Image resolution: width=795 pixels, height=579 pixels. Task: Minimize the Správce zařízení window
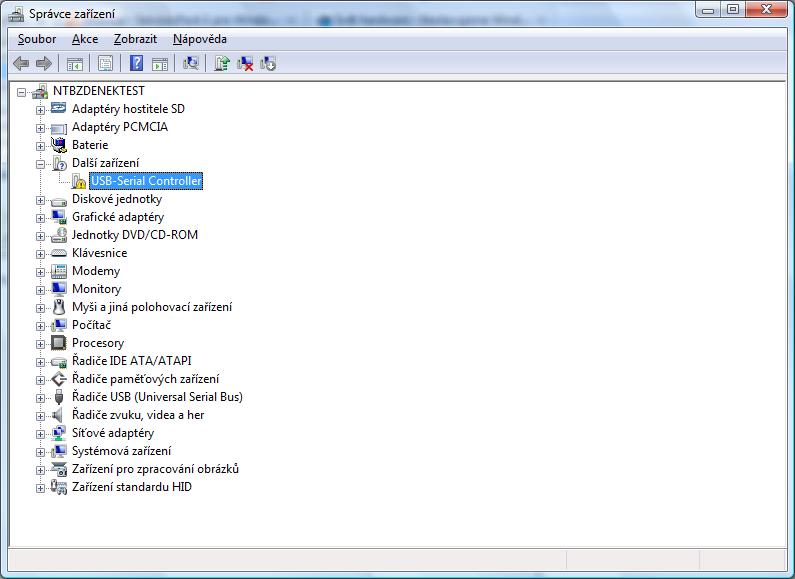pyautogui.click(x=708, y=10)
